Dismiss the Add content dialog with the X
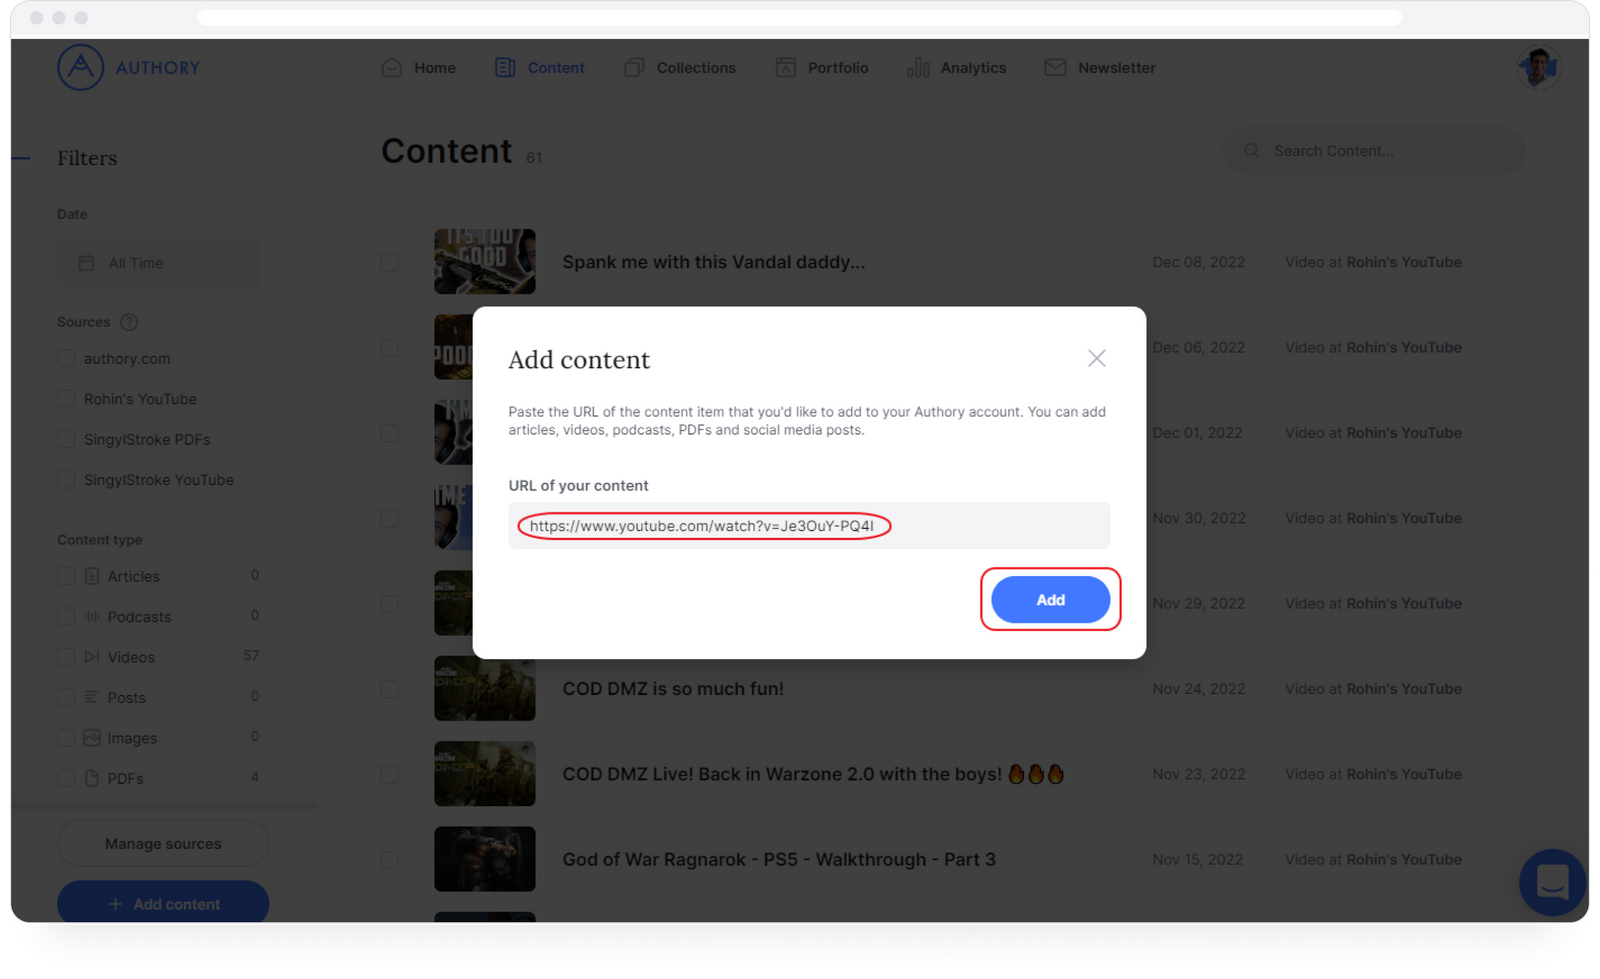 click(1096, 358)
